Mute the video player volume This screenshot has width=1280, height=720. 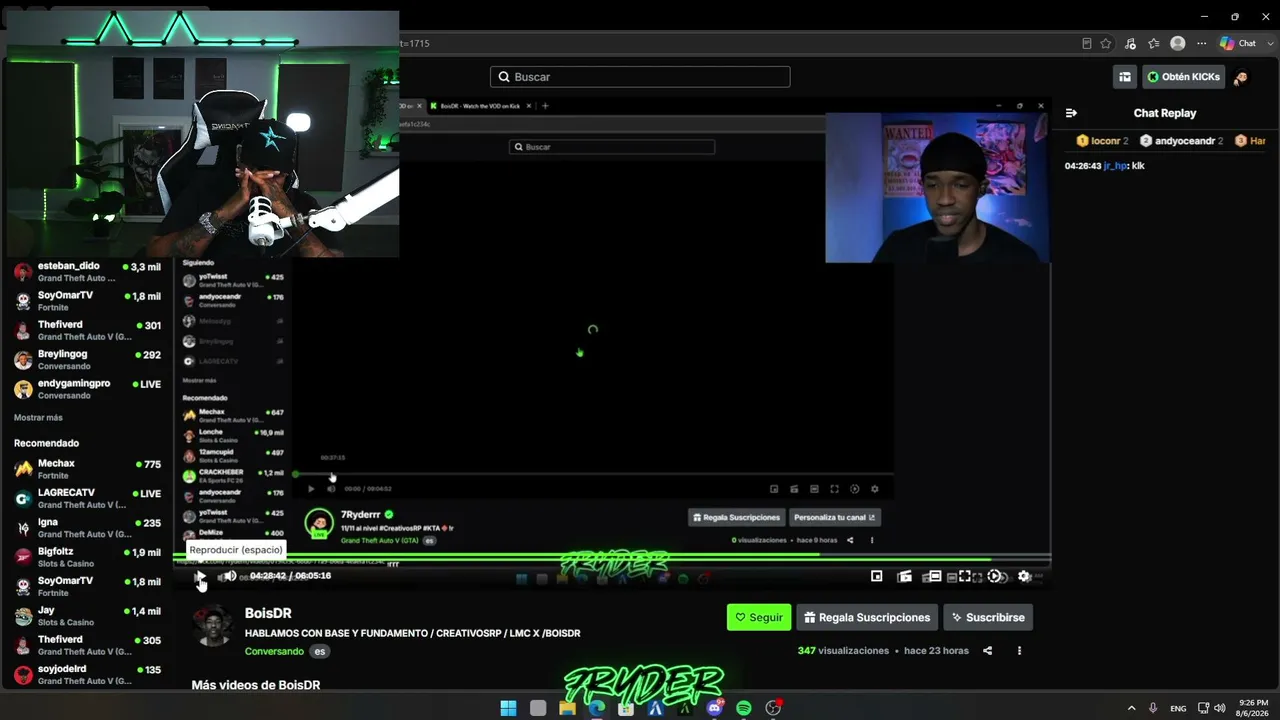[230, 576]
